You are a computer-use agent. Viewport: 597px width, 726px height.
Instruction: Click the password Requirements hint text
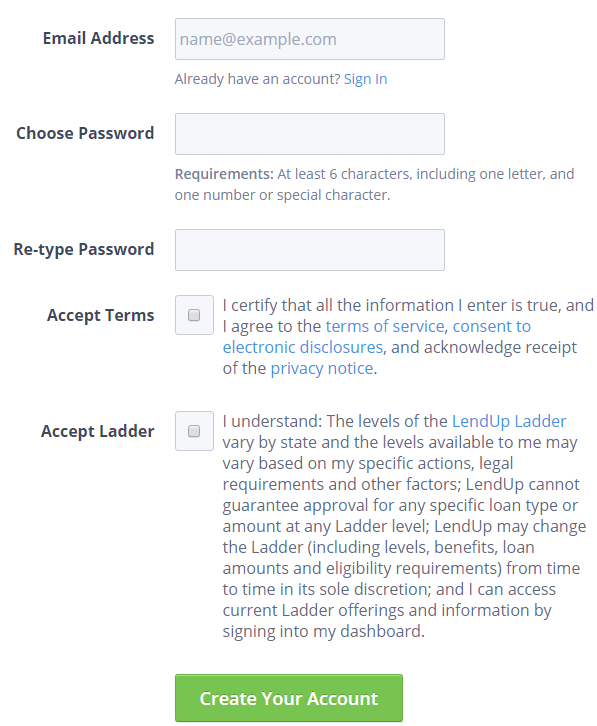point(374,184)
